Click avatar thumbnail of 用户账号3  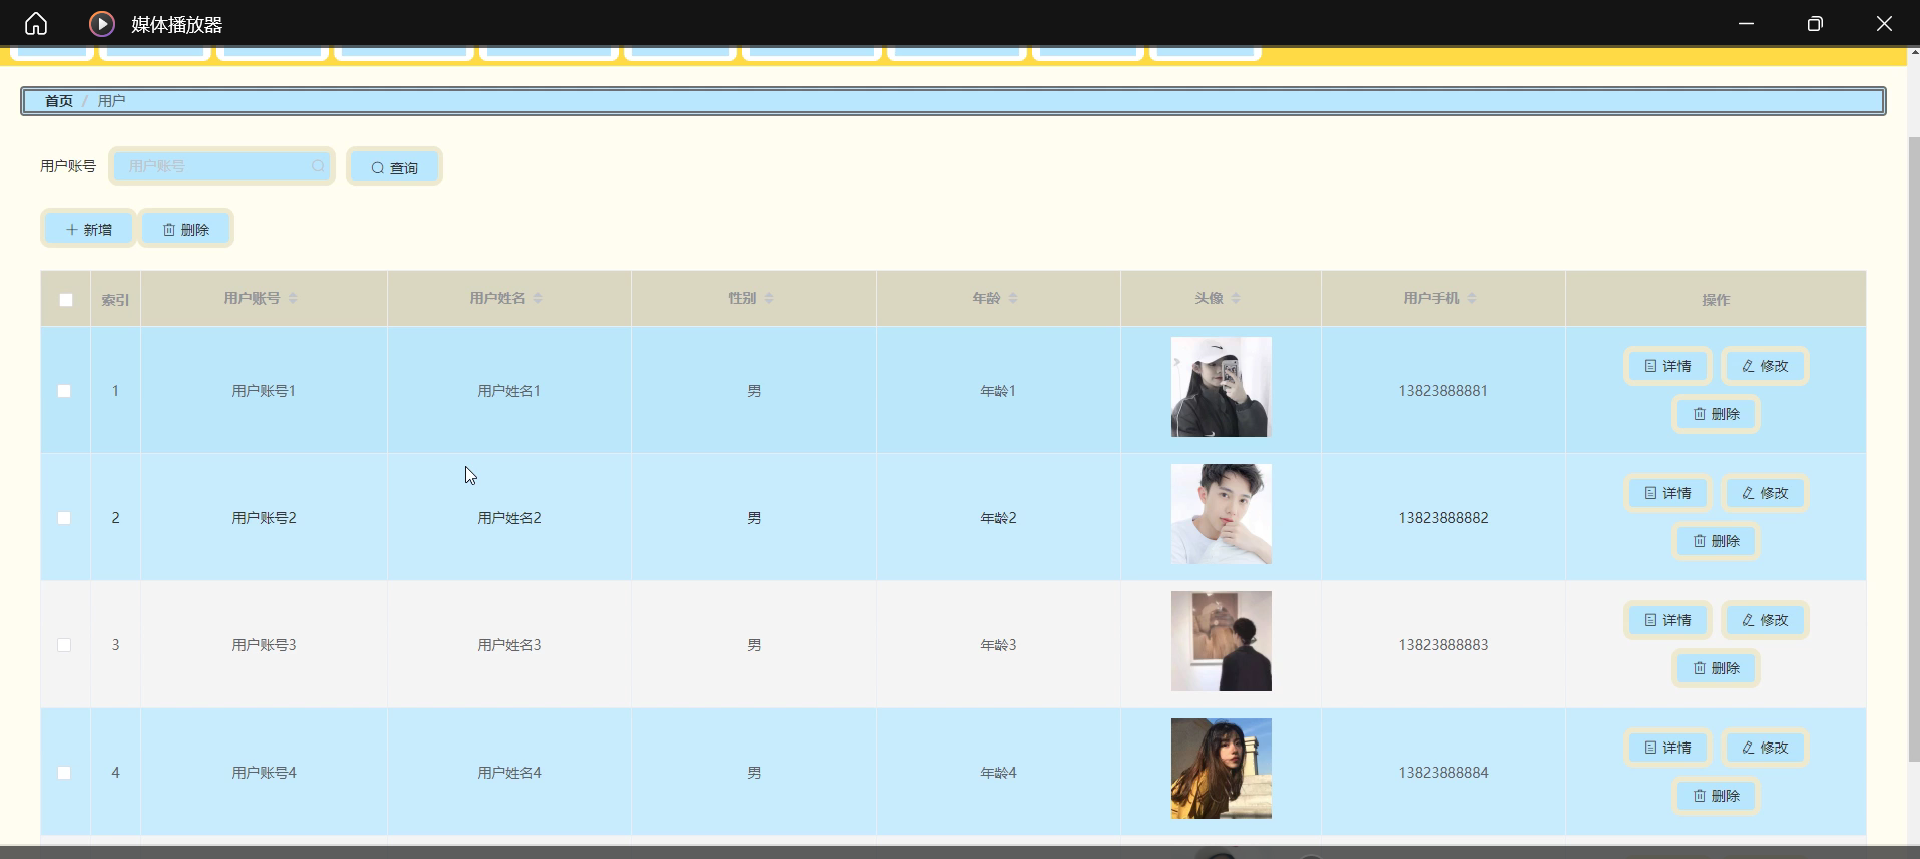tap(1221, 641)
